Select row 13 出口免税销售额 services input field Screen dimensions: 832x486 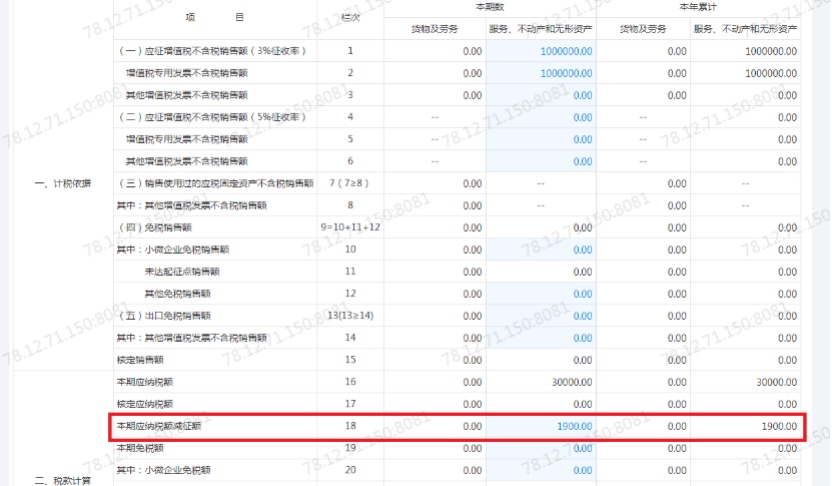coord(541,316)
